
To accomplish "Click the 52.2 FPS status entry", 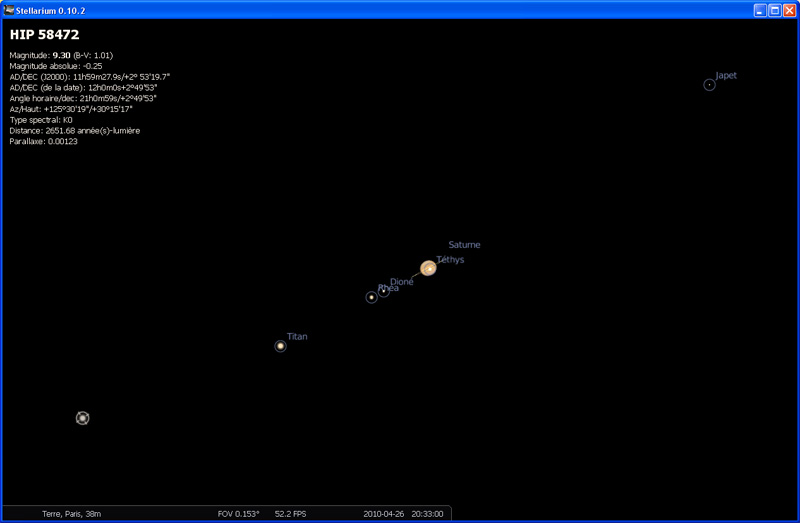I will (x=290, y=514).
